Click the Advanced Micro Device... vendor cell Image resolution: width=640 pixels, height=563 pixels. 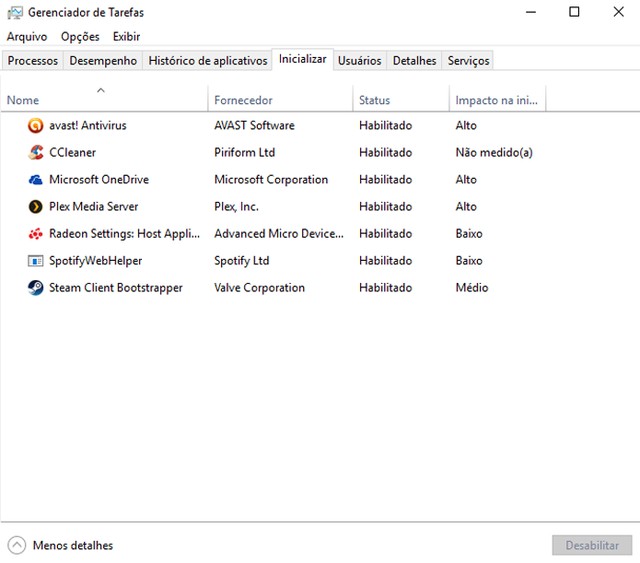click(279, 234)
